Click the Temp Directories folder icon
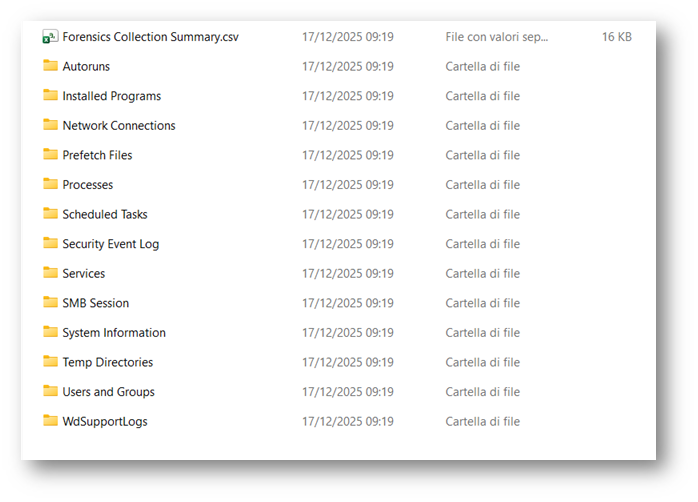The width and height of the screenshot is (698, 502). coord(50,361)
